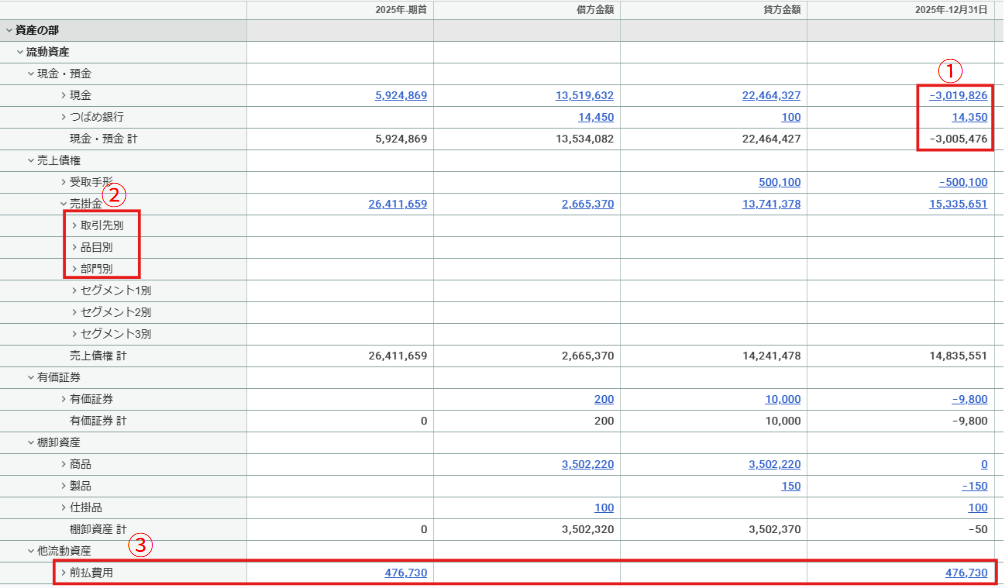Open 商品 ending balance link 0
The image size is (1007, 588).
(x=984, y=464)
